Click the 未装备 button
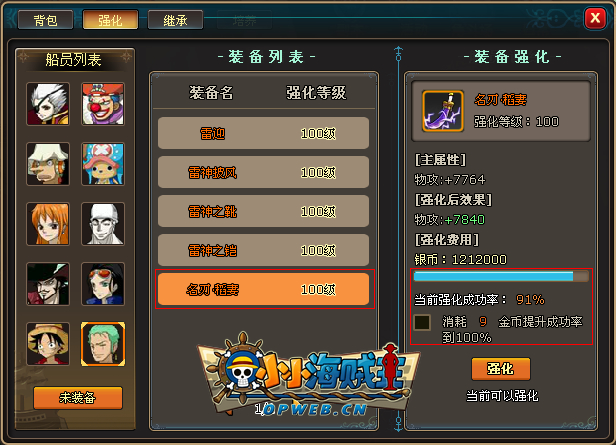The image size is (616, 445). 78,398
